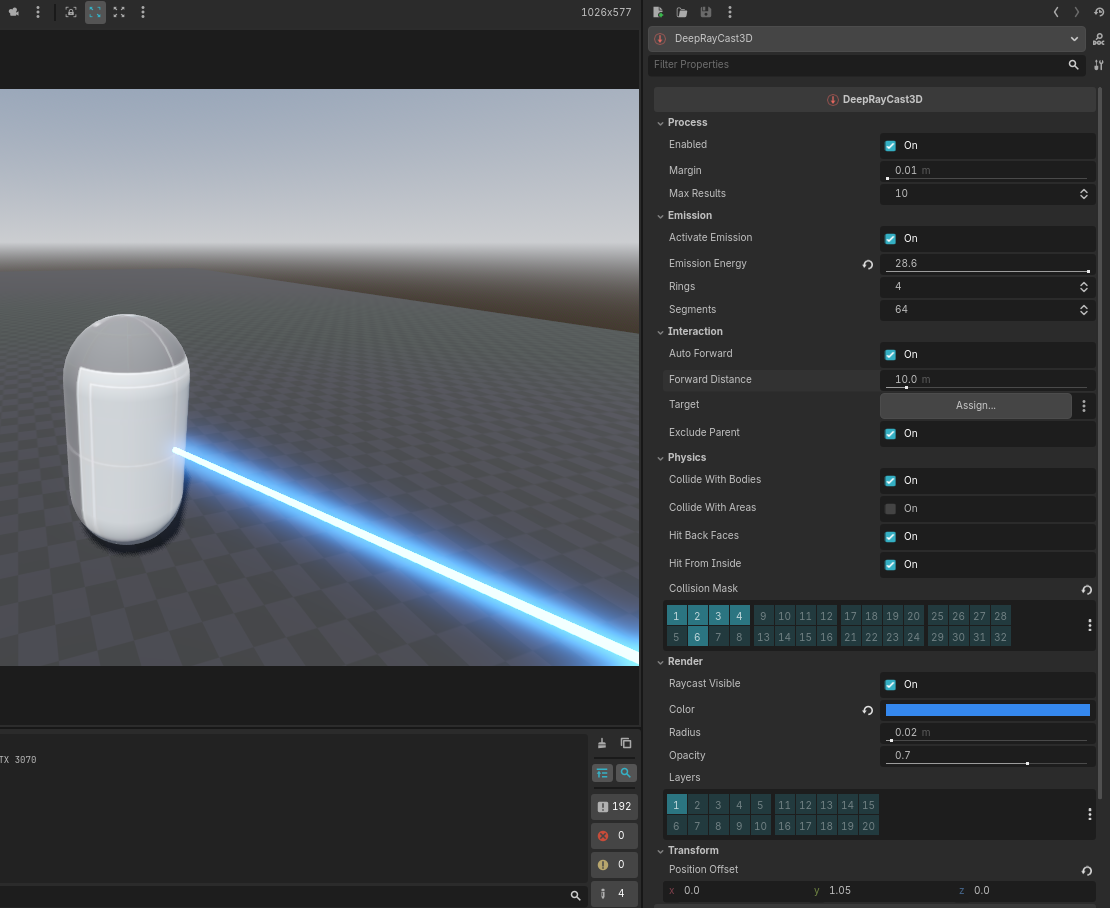Screen dimensions: 1110x908
Task: Collapse the Physics section
Action: (661, 457)
